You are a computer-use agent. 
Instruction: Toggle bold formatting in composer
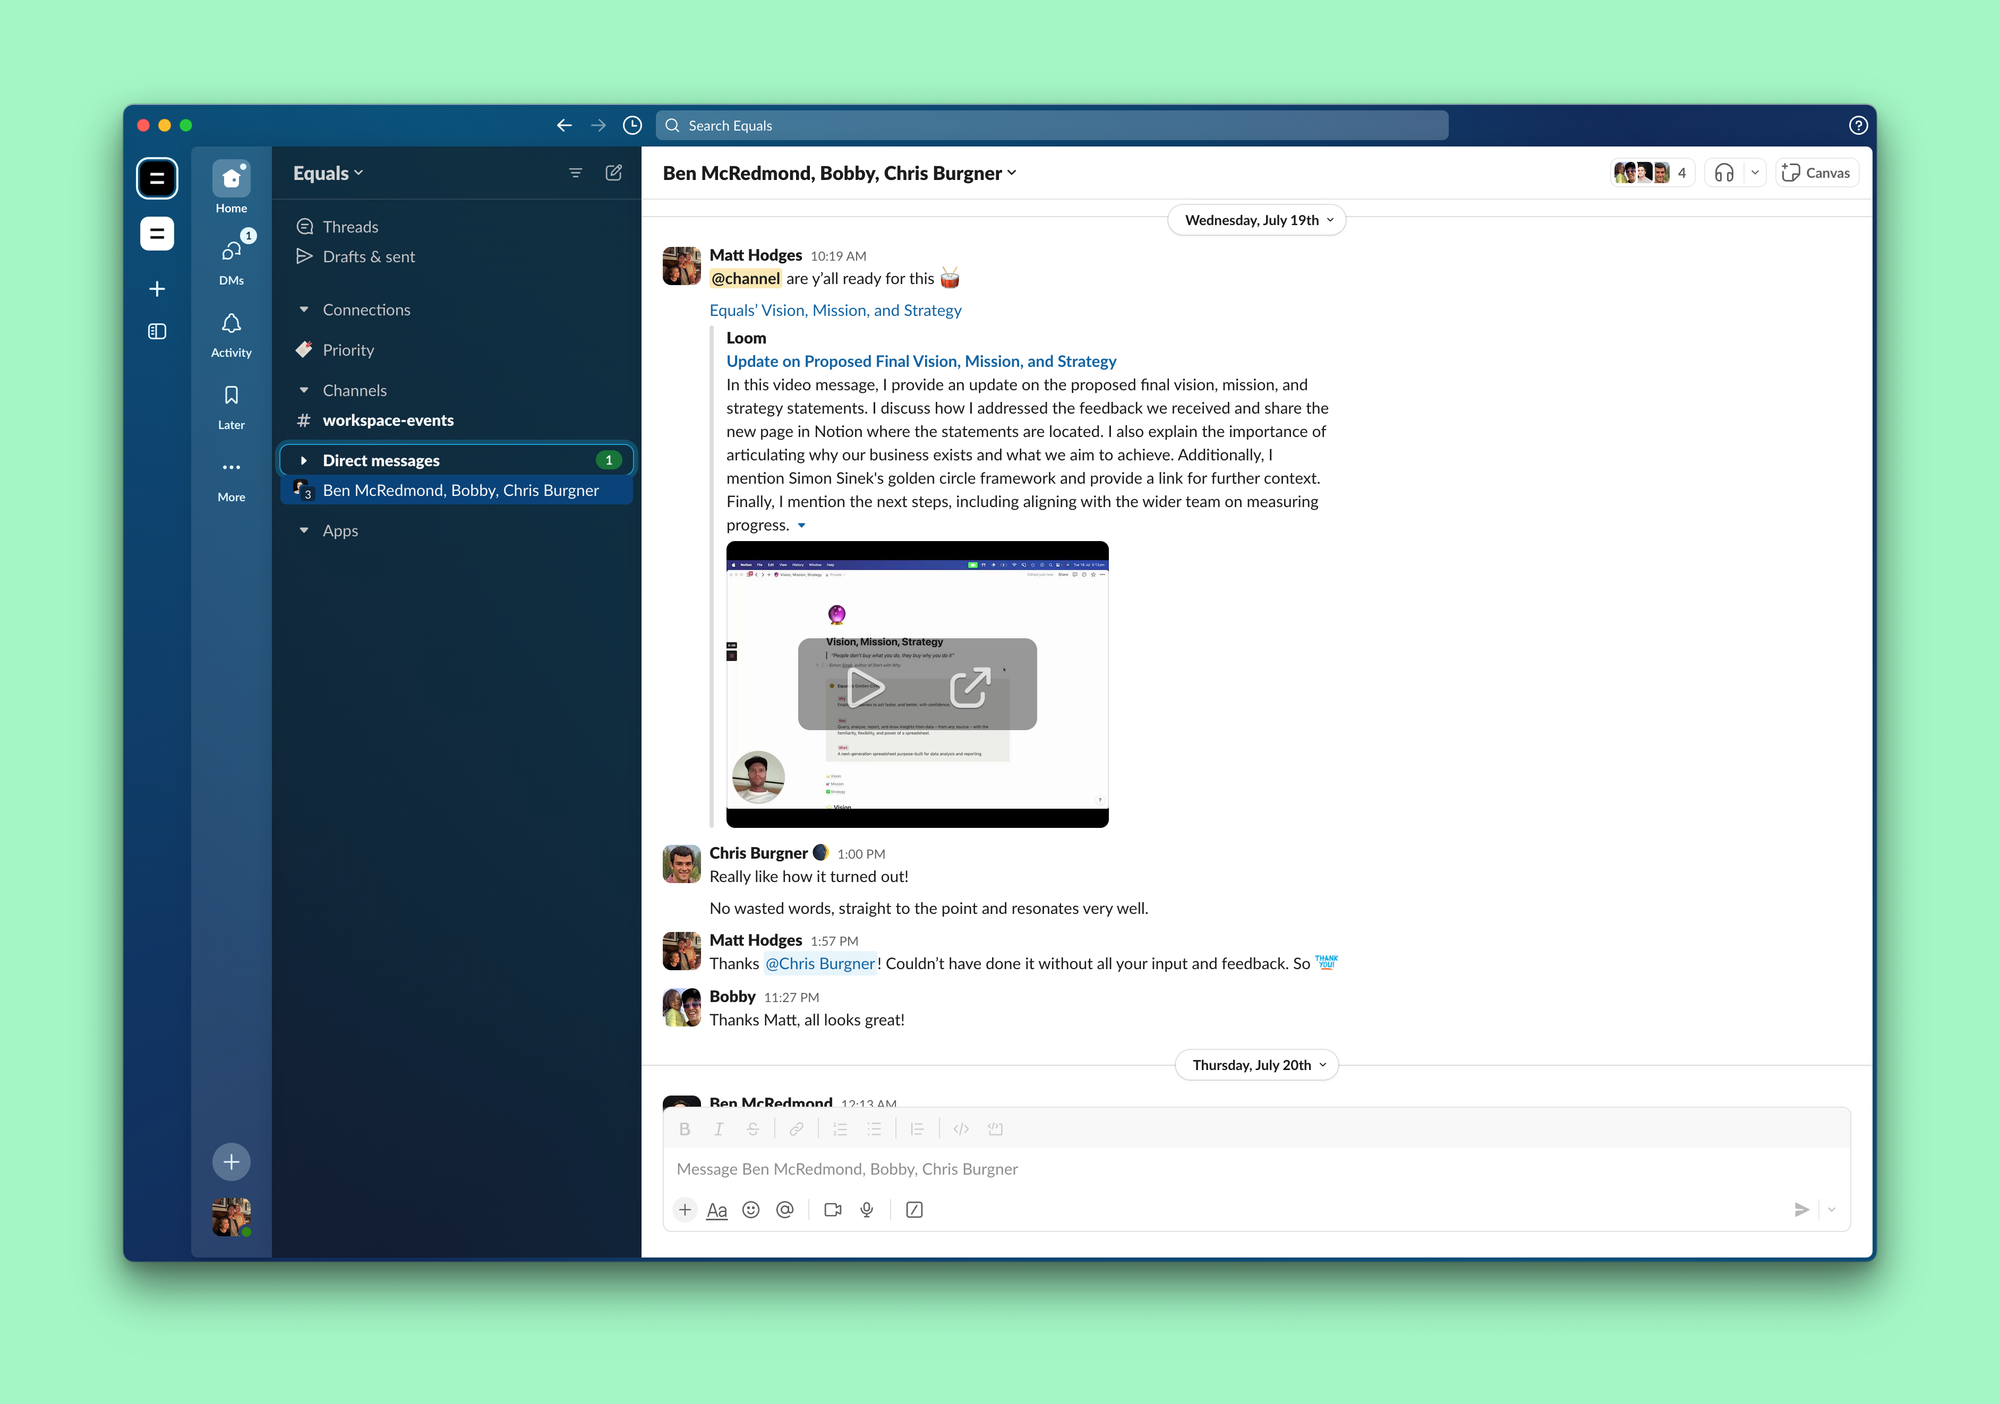pos(685,1129)
